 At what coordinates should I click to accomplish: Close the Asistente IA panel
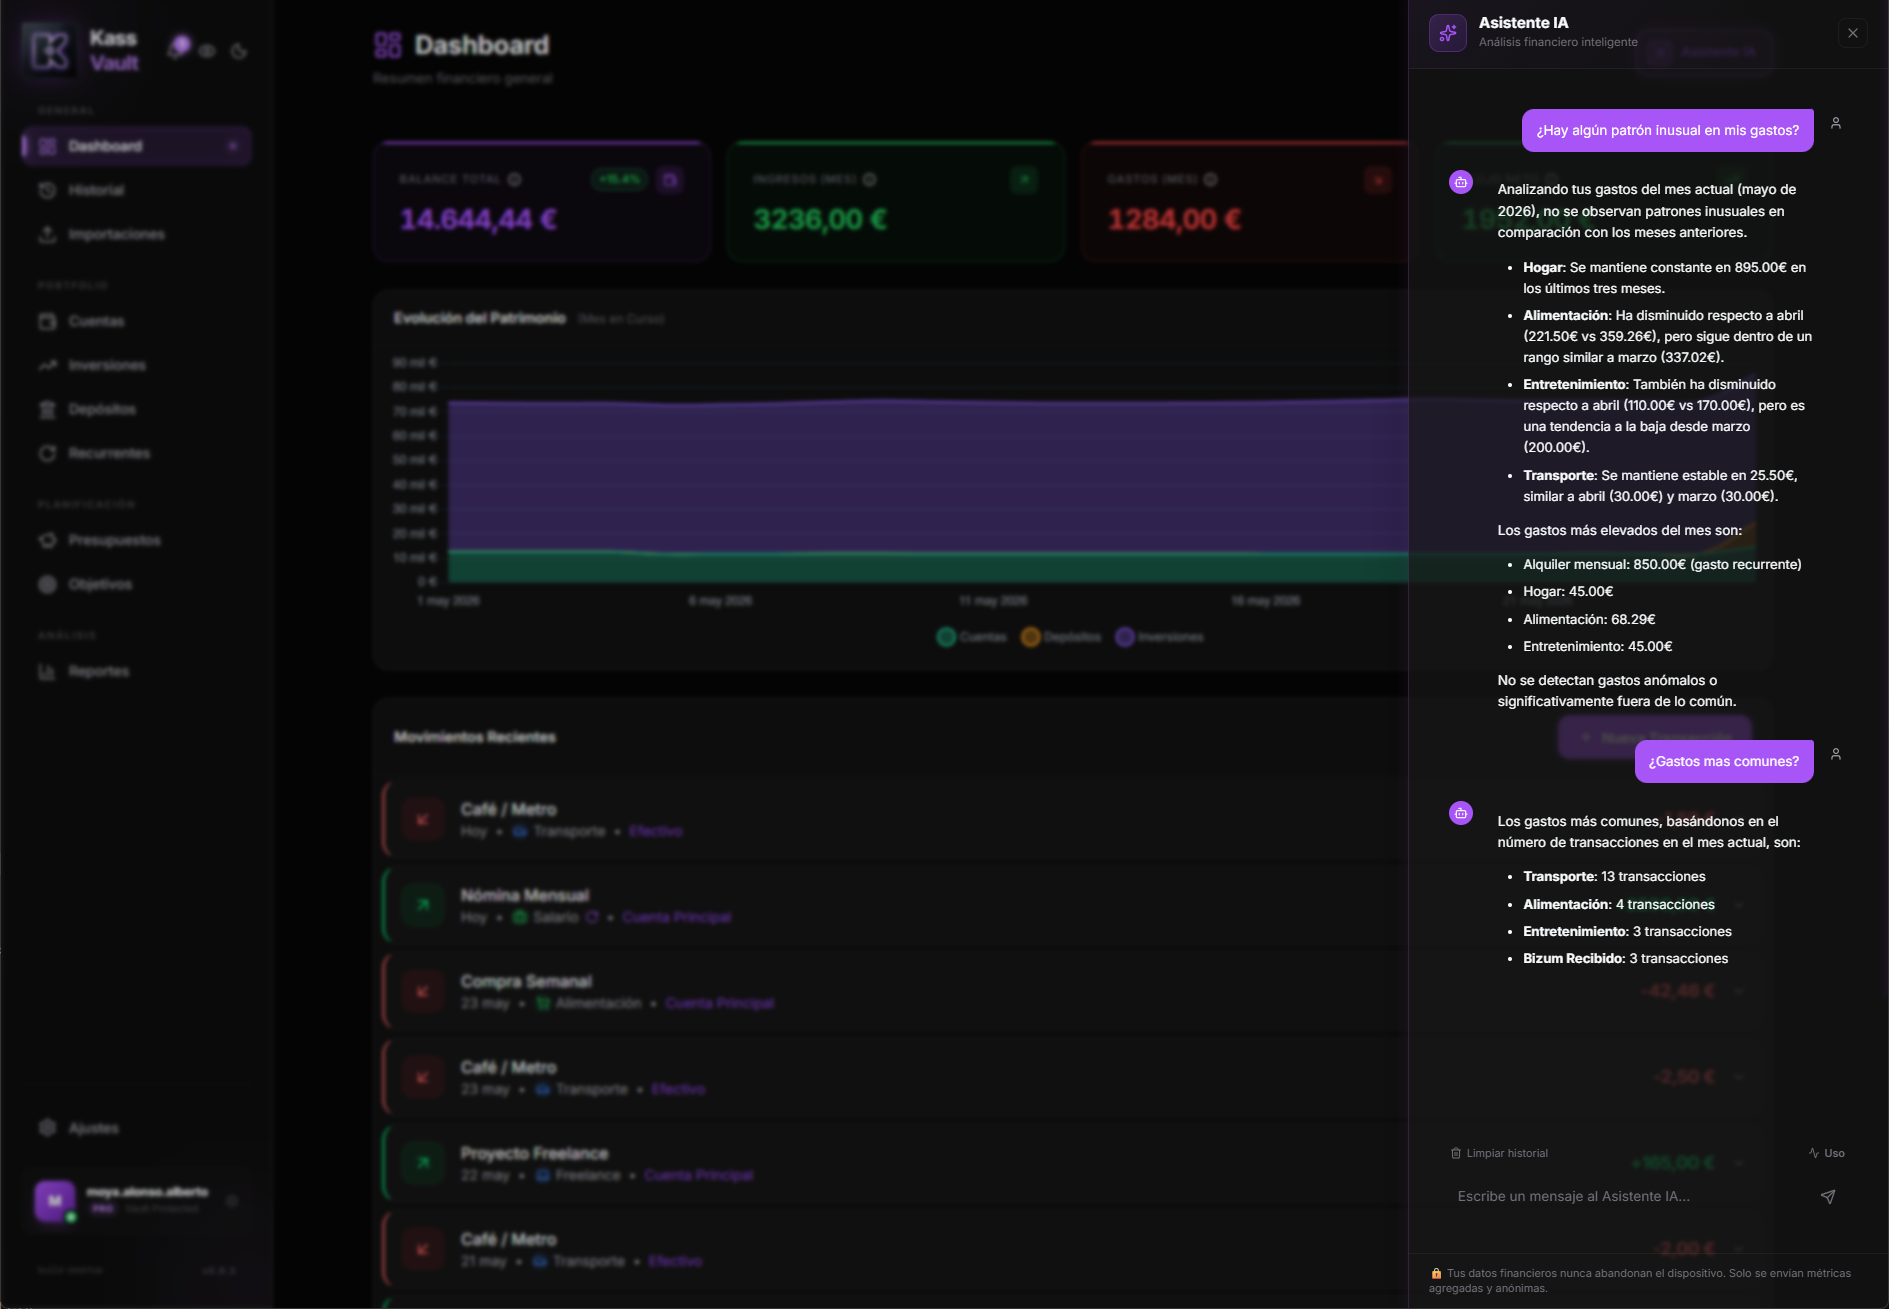pos(1852,33)
